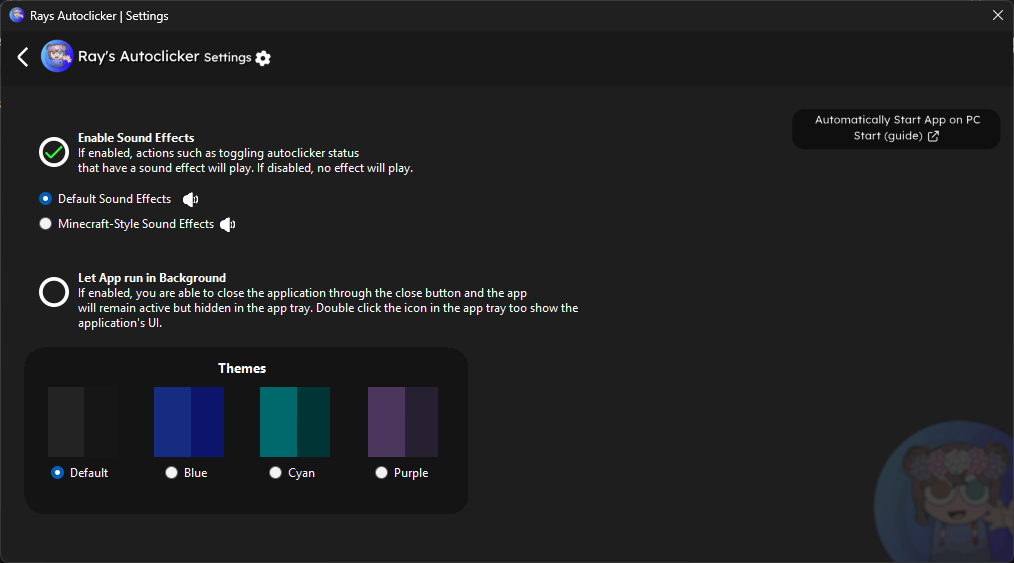1014x563 pixels.
Task: Click Ray's Autoclicker avatar logo in header
Action: pos(57,56)
